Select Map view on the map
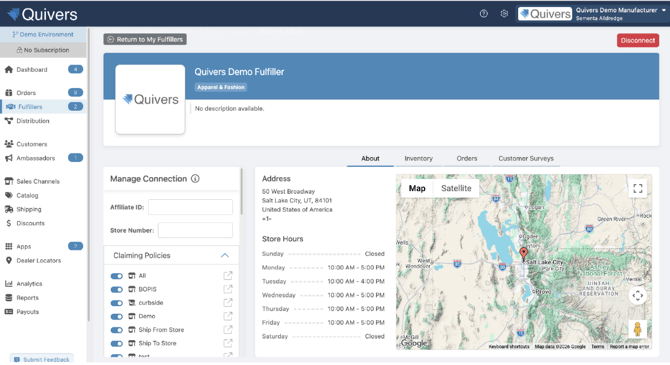Screen dimensions: 670x365 [x=417, y=188]
